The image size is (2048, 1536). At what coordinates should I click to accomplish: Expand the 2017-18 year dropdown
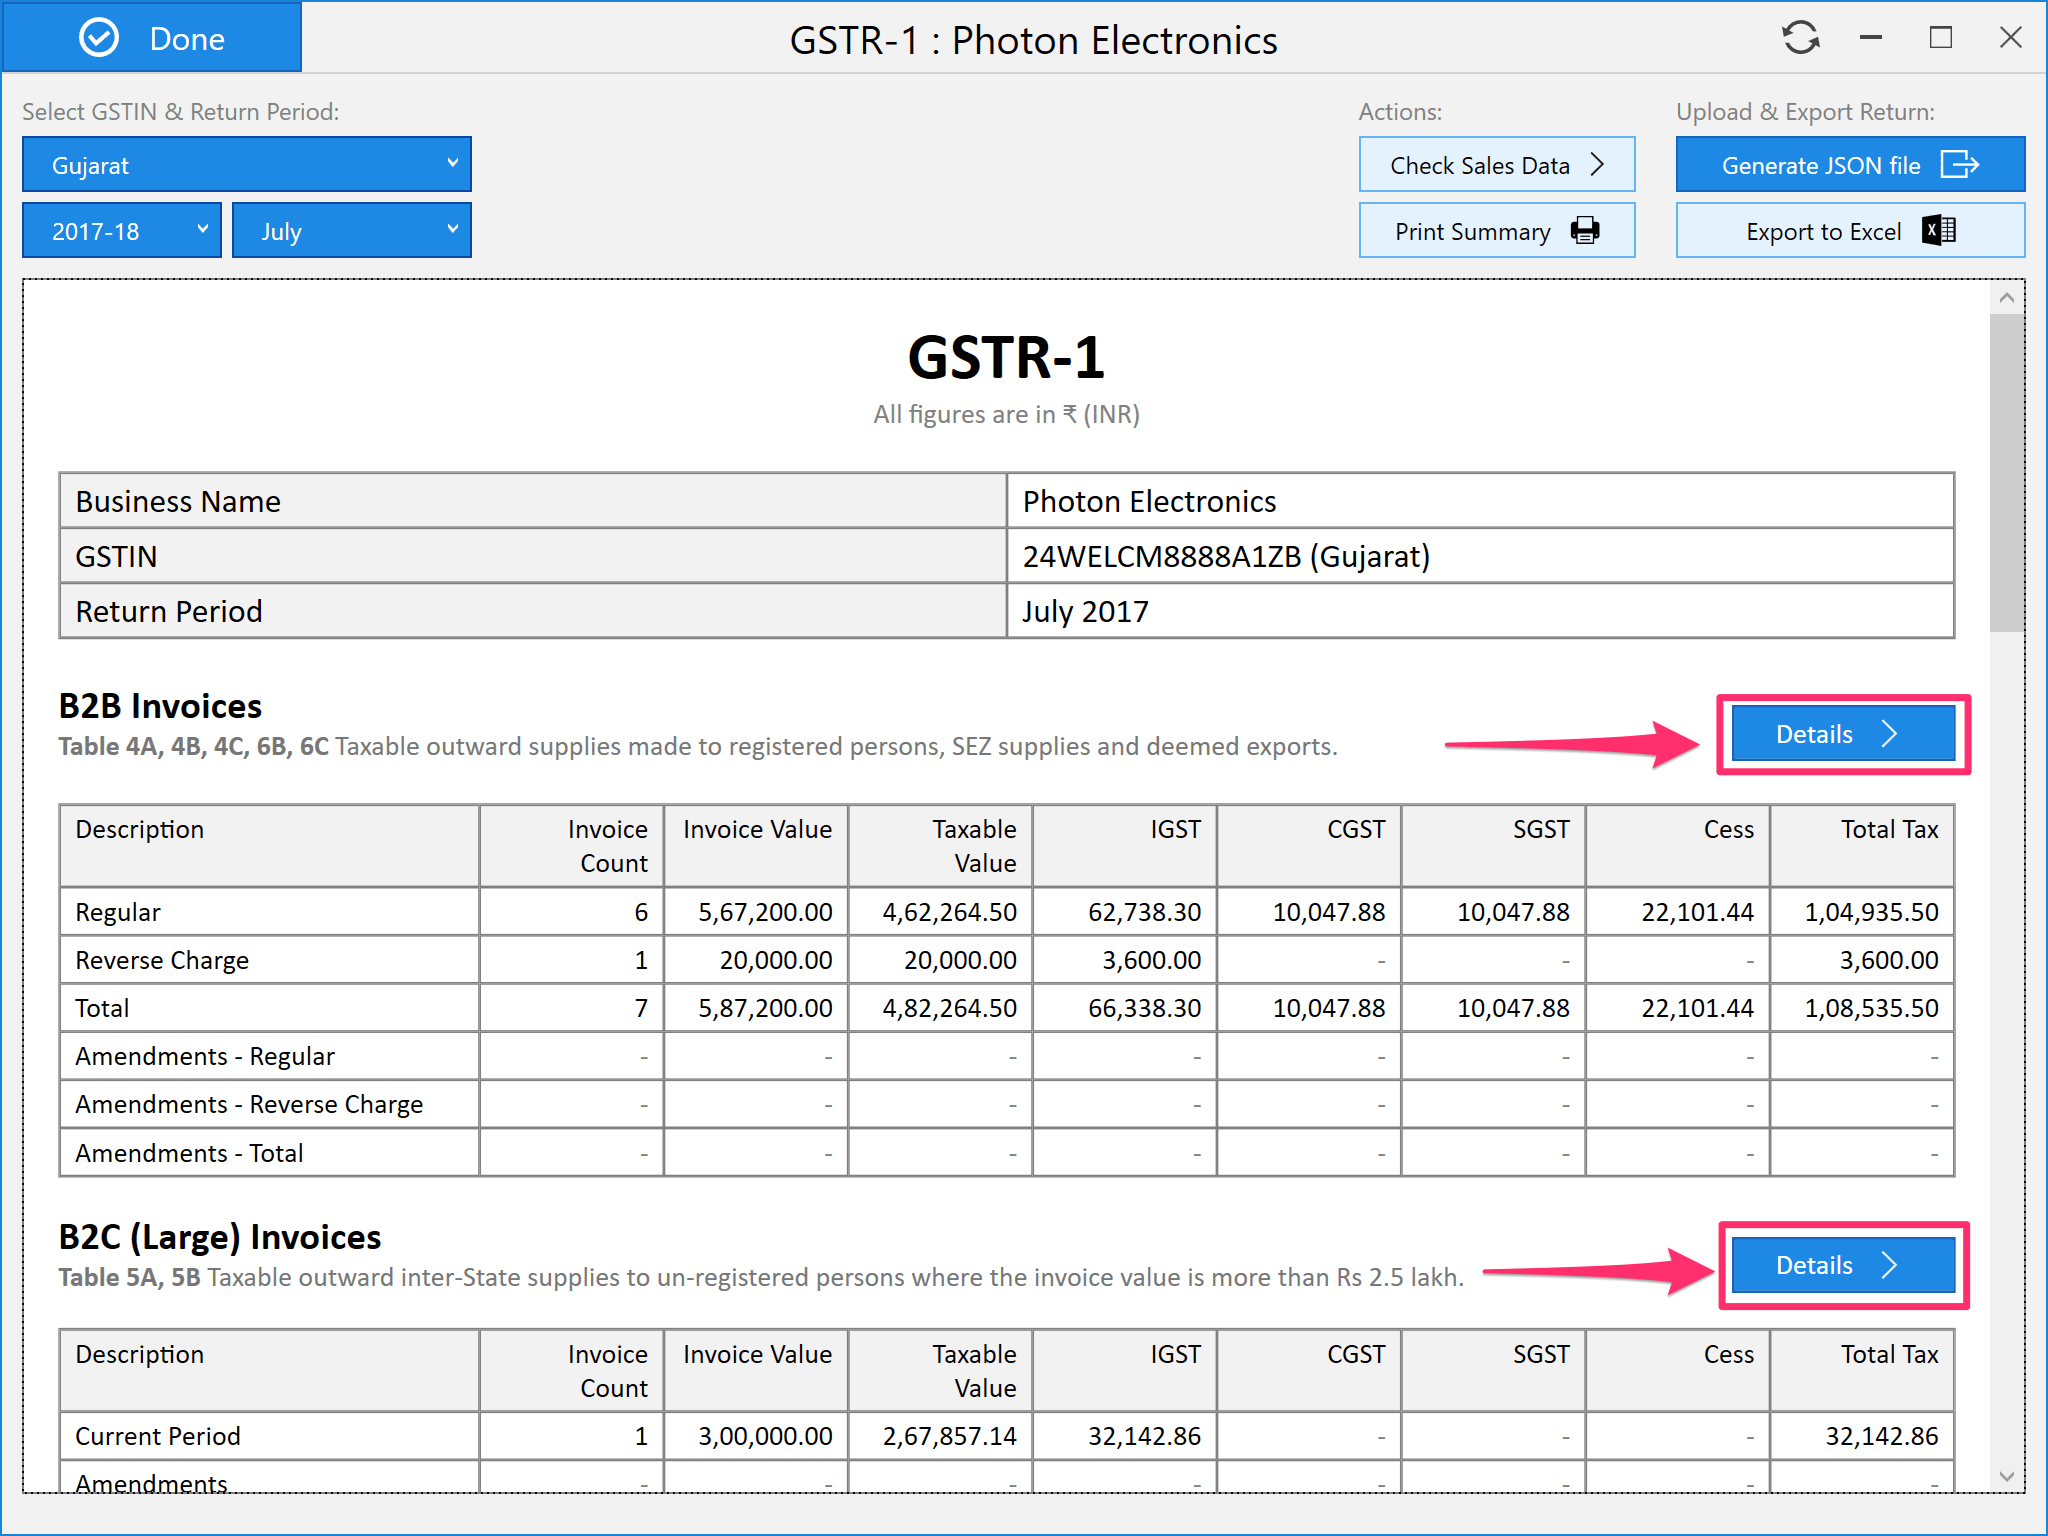pyautogui.click(x=122, y=231)
